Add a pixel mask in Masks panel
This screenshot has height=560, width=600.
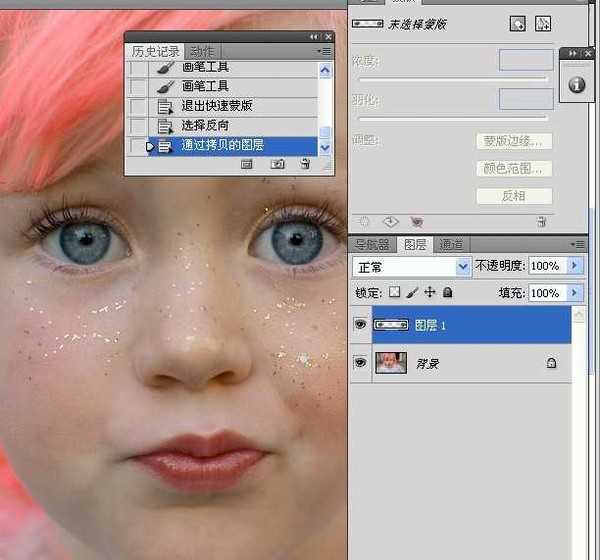518,23
